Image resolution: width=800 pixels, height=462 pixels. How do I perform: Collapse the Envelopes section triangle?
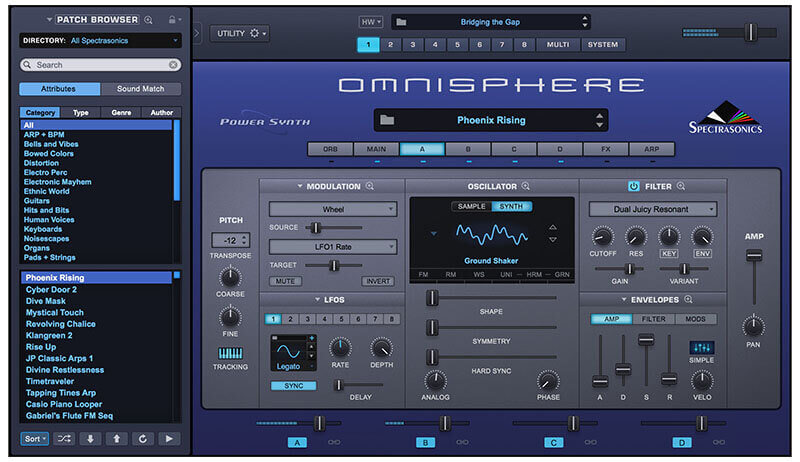coord(624,300)
